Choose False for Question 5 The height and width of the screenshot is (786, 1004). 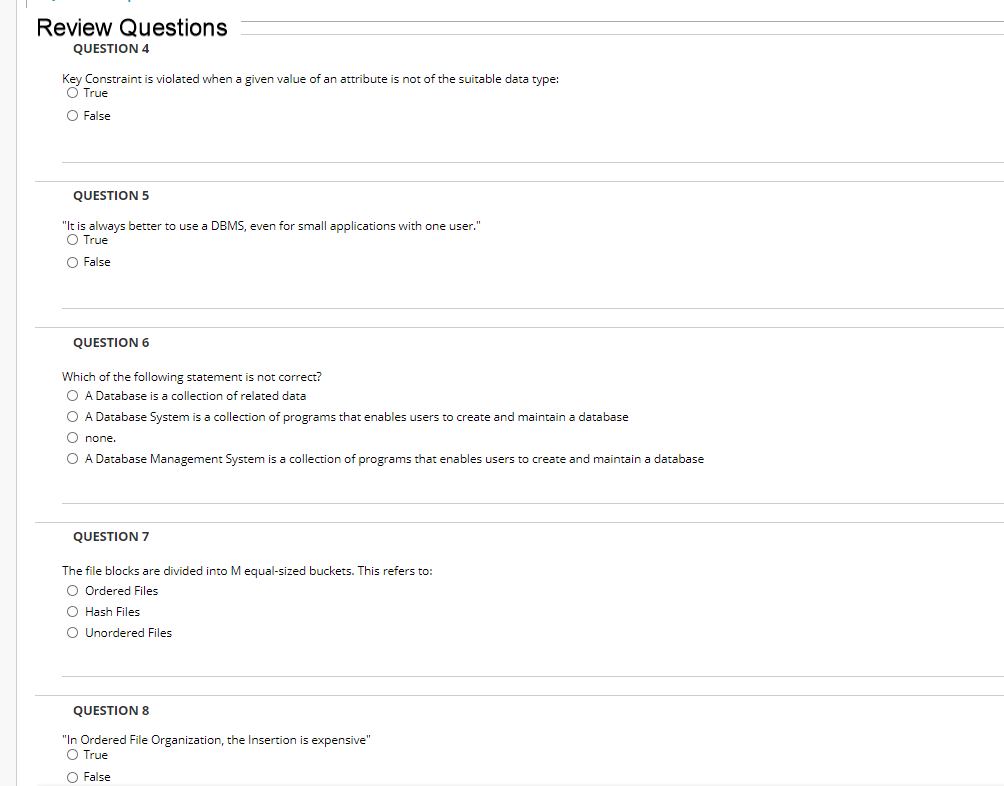pyautogui.click(x=72, y=262)
